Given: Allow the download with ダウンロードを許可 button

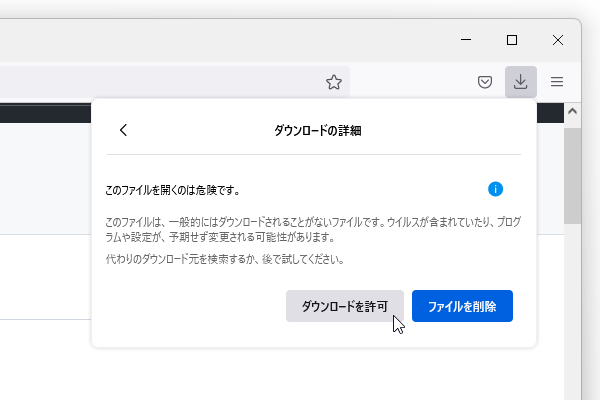Looking at the screenshot, I should coord(345,306).
